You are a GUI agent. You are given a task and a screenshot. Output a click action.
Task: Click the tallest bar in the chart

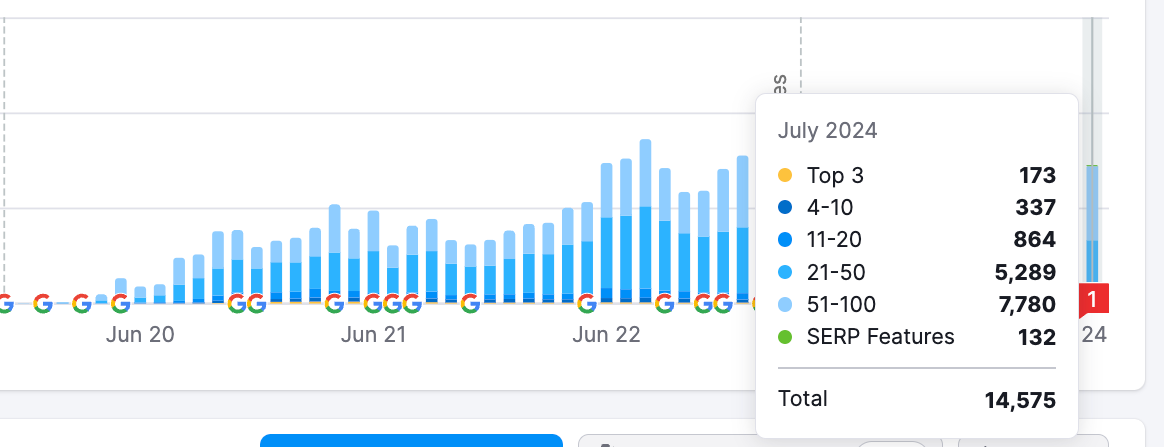coord(645,220)
